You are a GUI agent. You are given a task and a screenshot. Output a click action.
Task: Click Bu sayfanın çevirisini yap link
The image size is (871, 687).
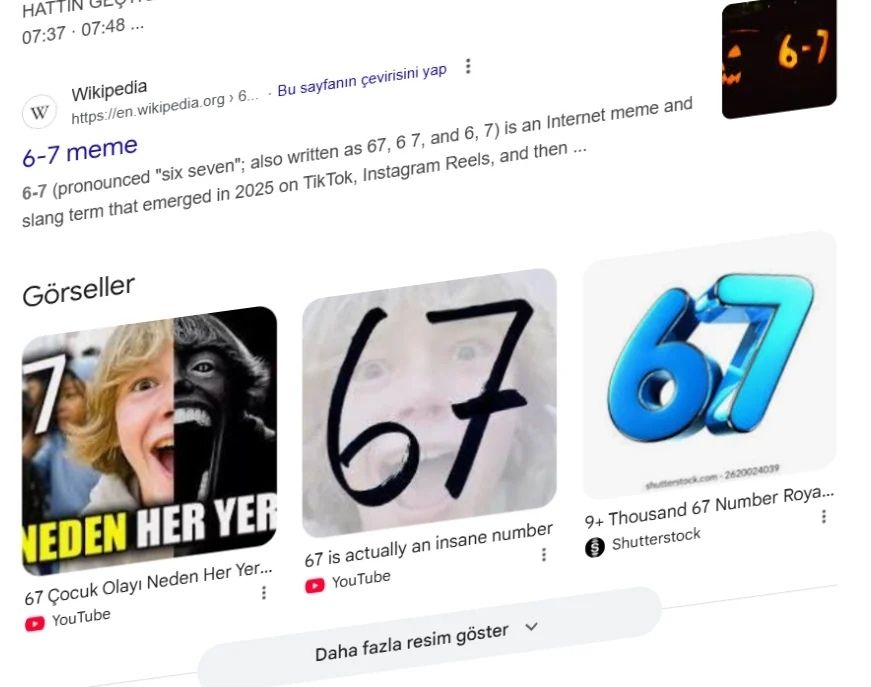tap(362, 81)
